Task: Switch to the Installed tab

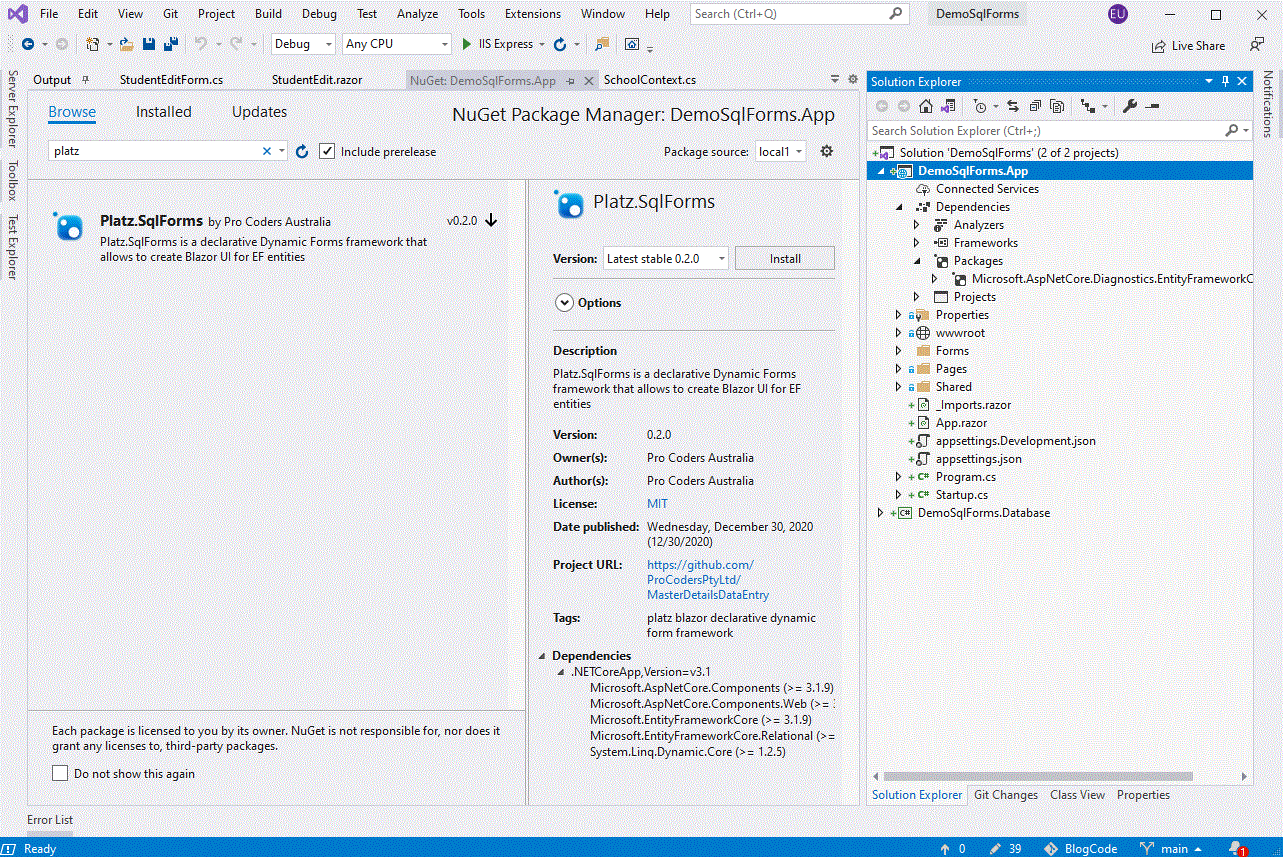Action: click(x=164, y=112)
